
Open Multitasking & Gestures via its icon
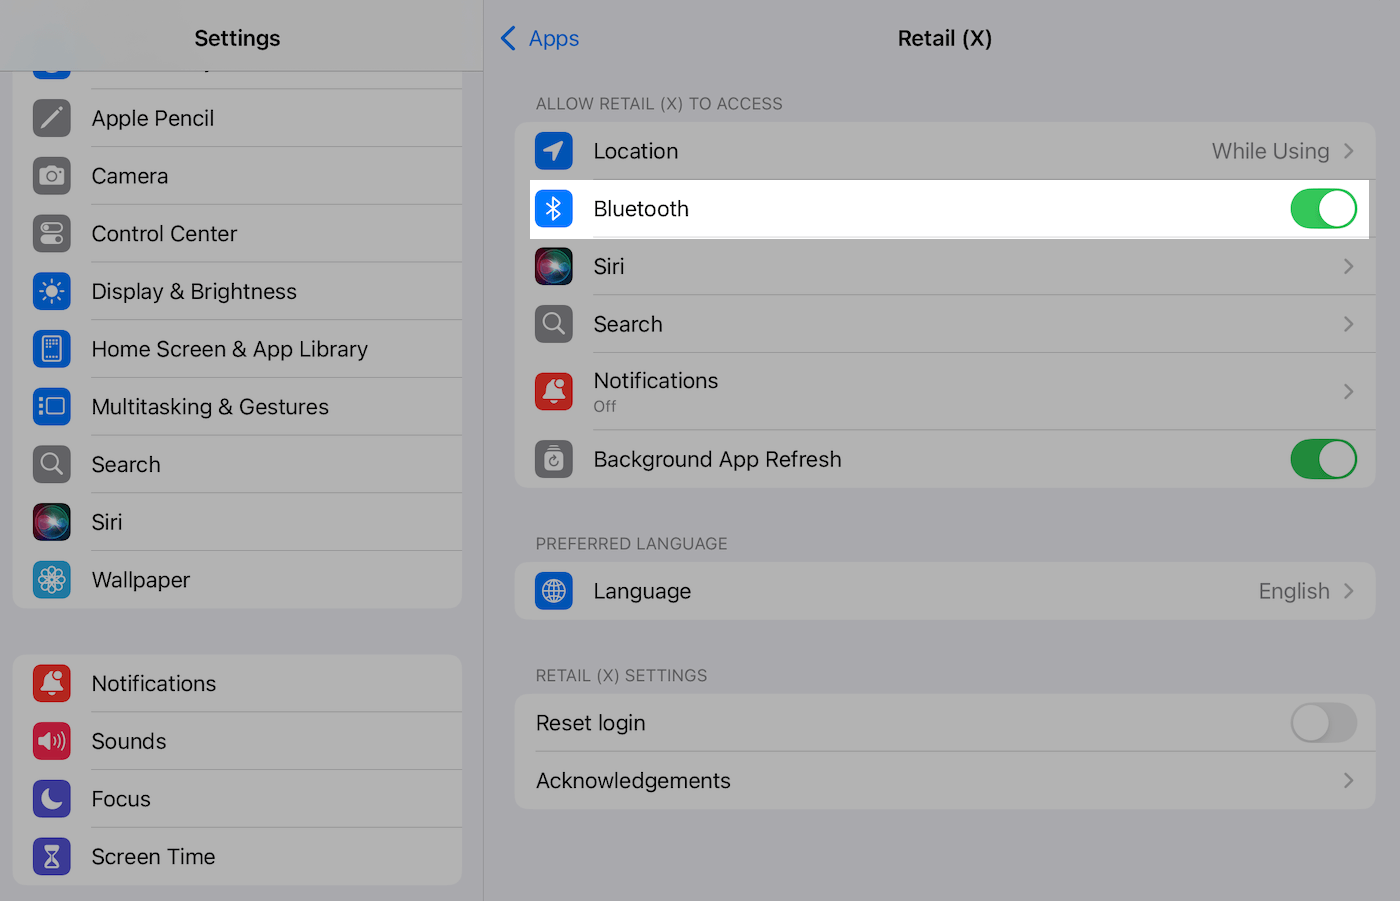51,406
